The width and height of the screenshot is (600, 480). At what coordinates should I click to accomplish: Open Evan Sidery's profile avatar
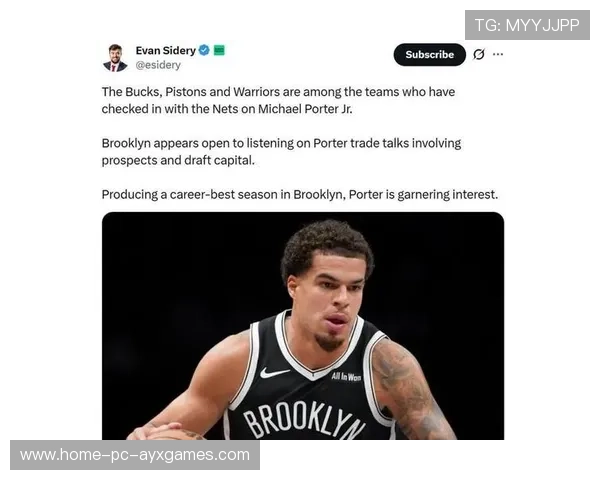click(x=115, y=58)
